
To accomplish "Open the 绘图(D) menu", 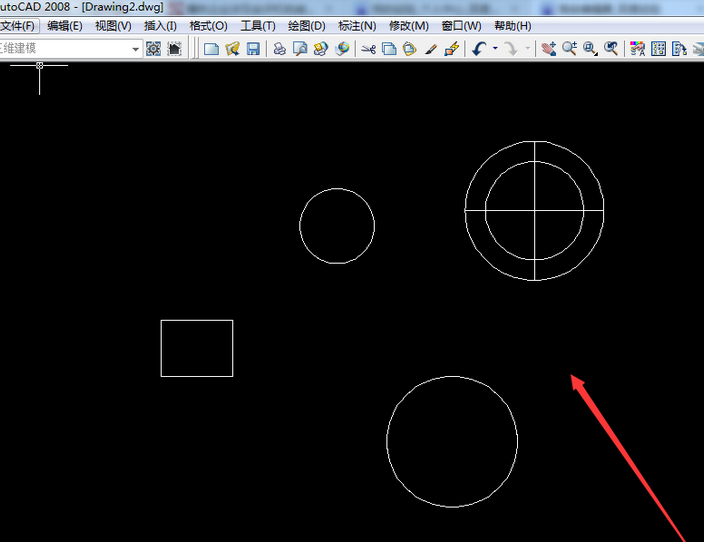I will [306, 25].
